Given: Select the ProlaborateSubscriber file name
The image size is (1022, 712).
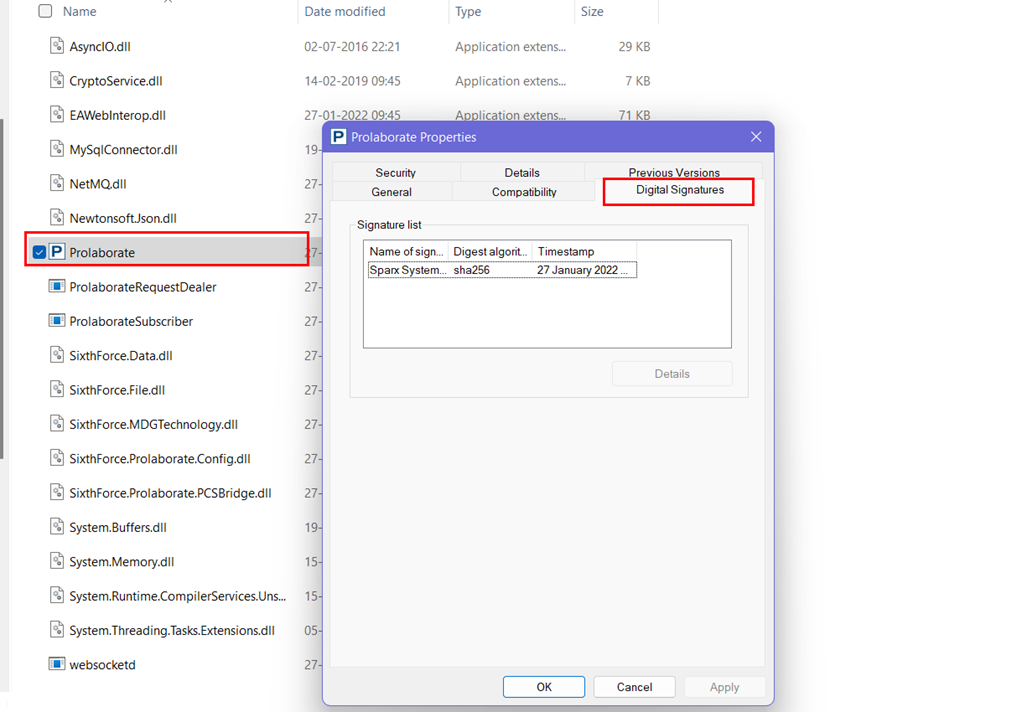Looking at the screenshot, I should point(131,321).
